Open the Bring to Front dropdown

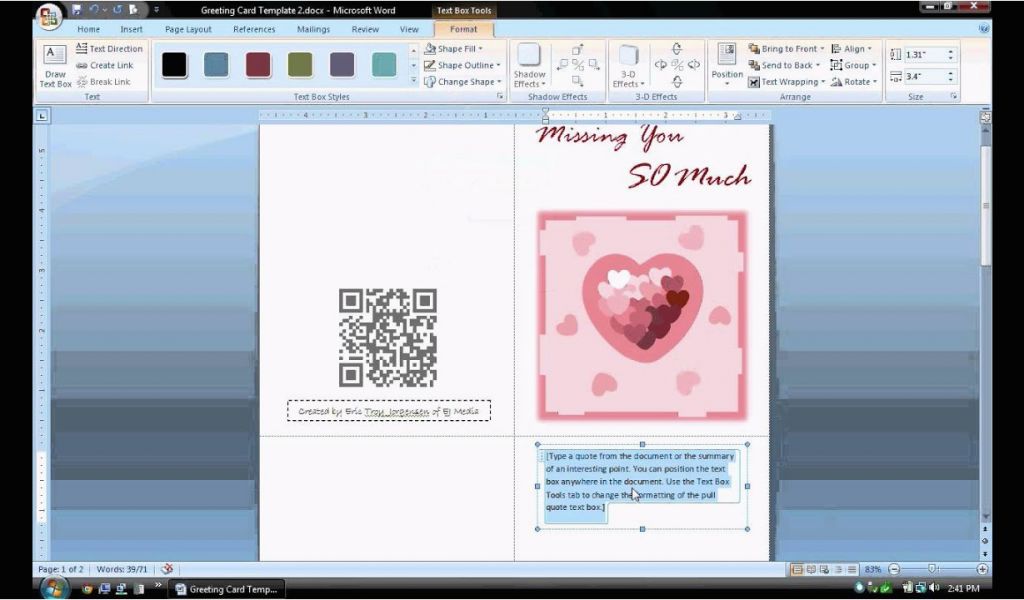point(786,49)
